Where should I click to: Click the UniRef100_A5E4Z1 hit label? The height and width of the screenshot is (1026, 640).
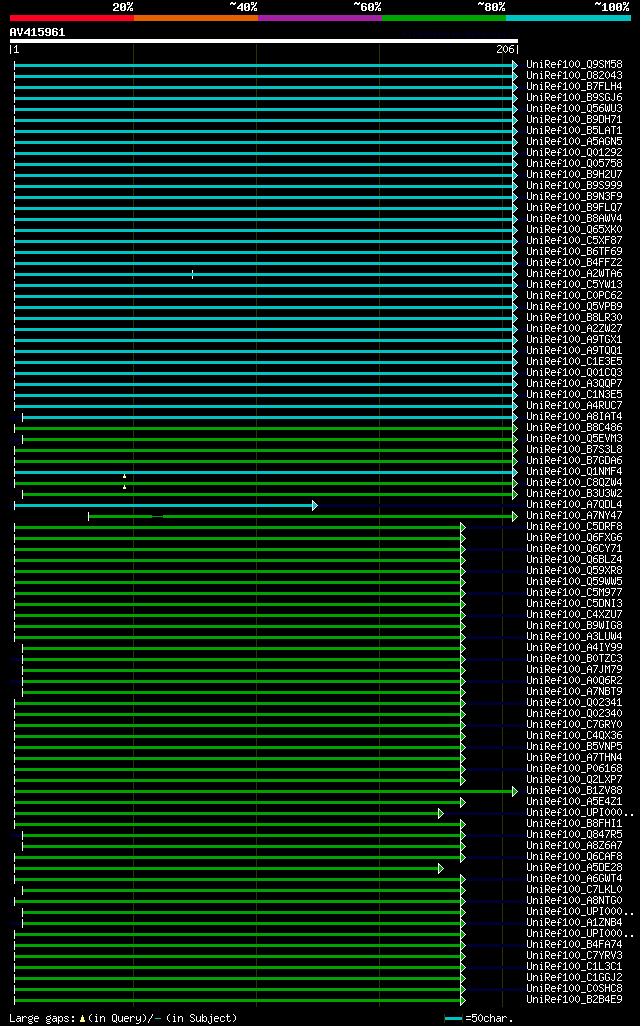575,802
